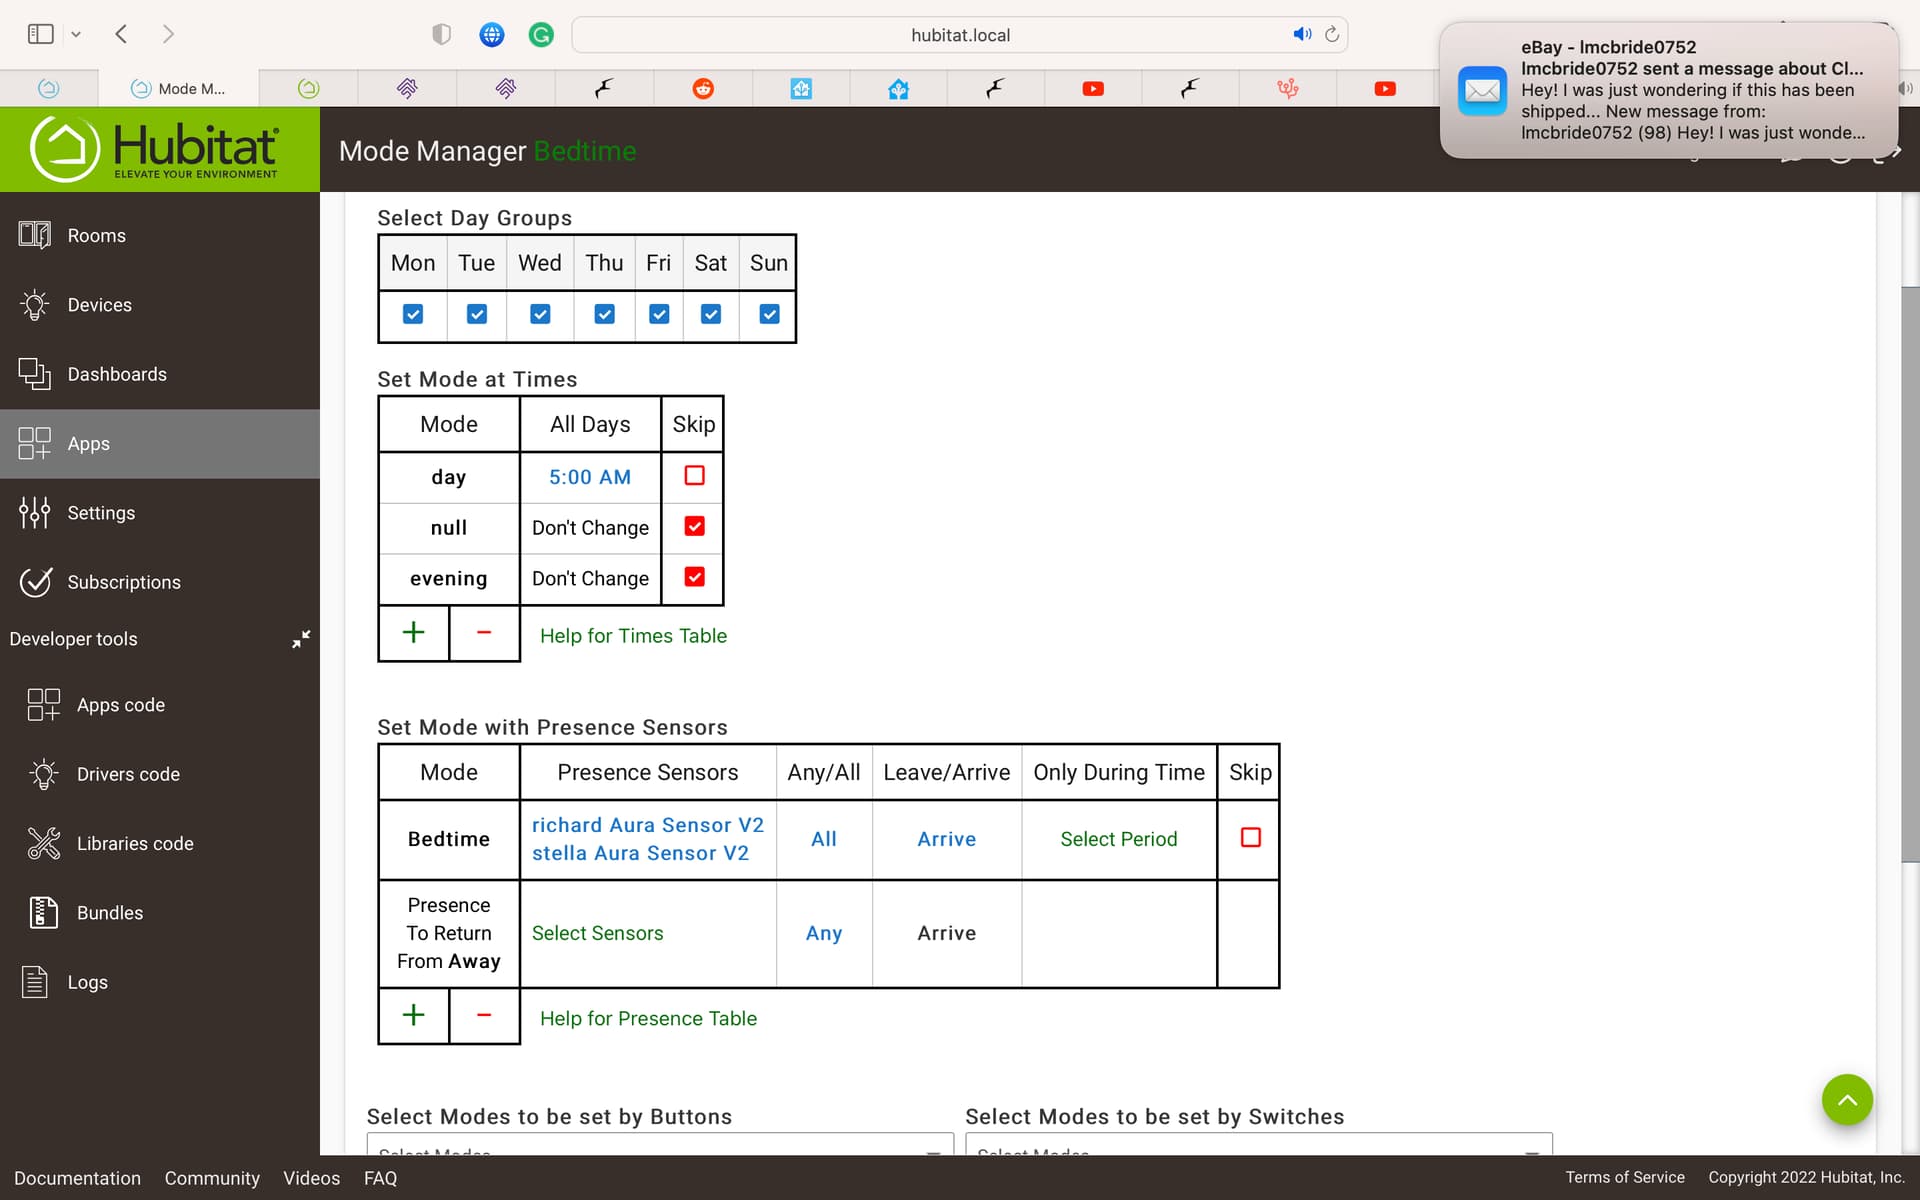The image size is (1920, 1200).
Task: Click Select Sensors link
Action: (597, 933)
